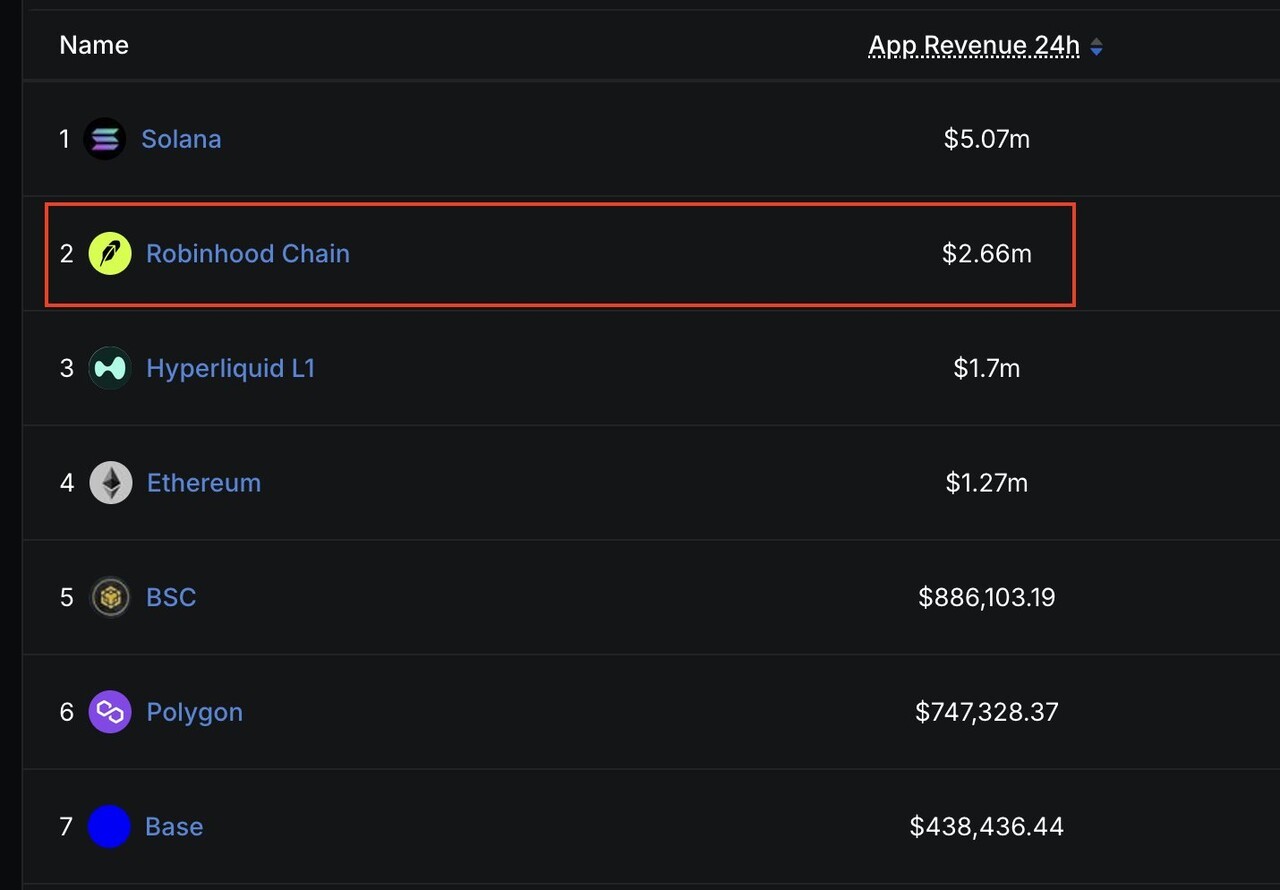
Task: Open the Polygon chain link
Action: pos(195,712)
